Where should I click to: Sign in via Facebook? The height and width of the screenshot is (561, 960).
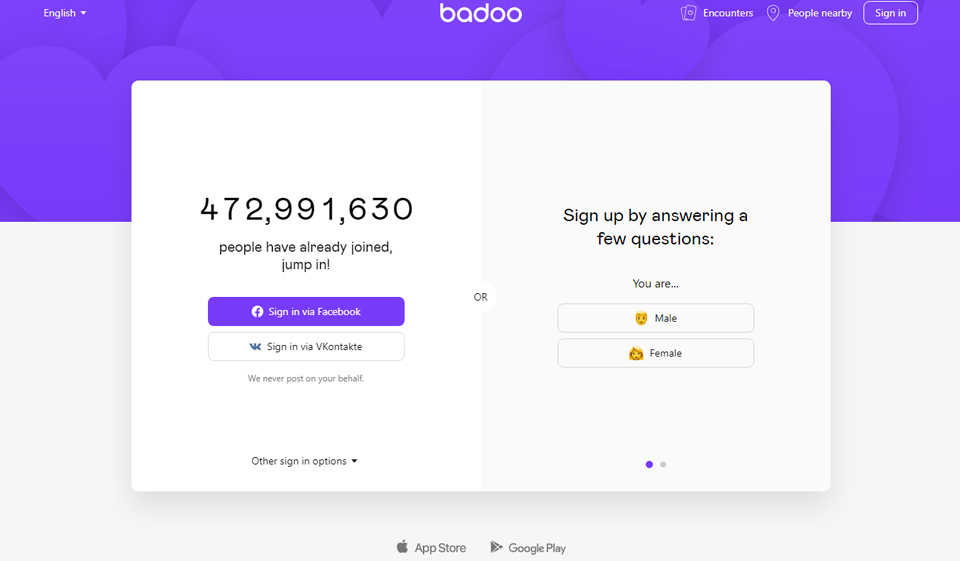click(306, 312)
